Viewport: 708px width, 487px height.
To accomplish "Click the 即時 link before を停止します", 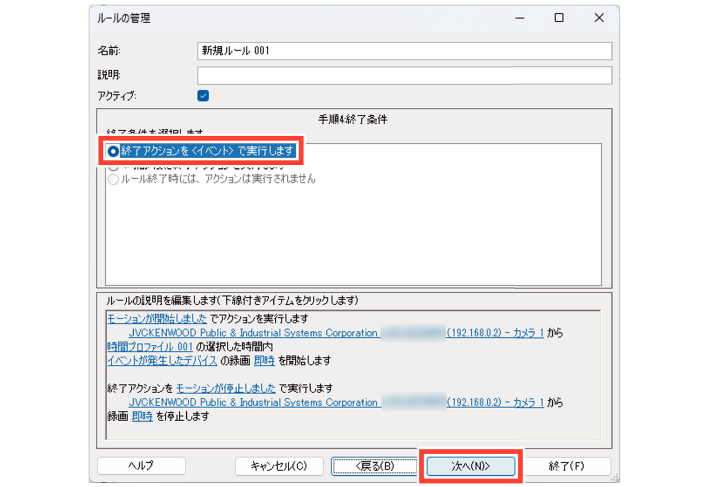I will coord(142,416).
